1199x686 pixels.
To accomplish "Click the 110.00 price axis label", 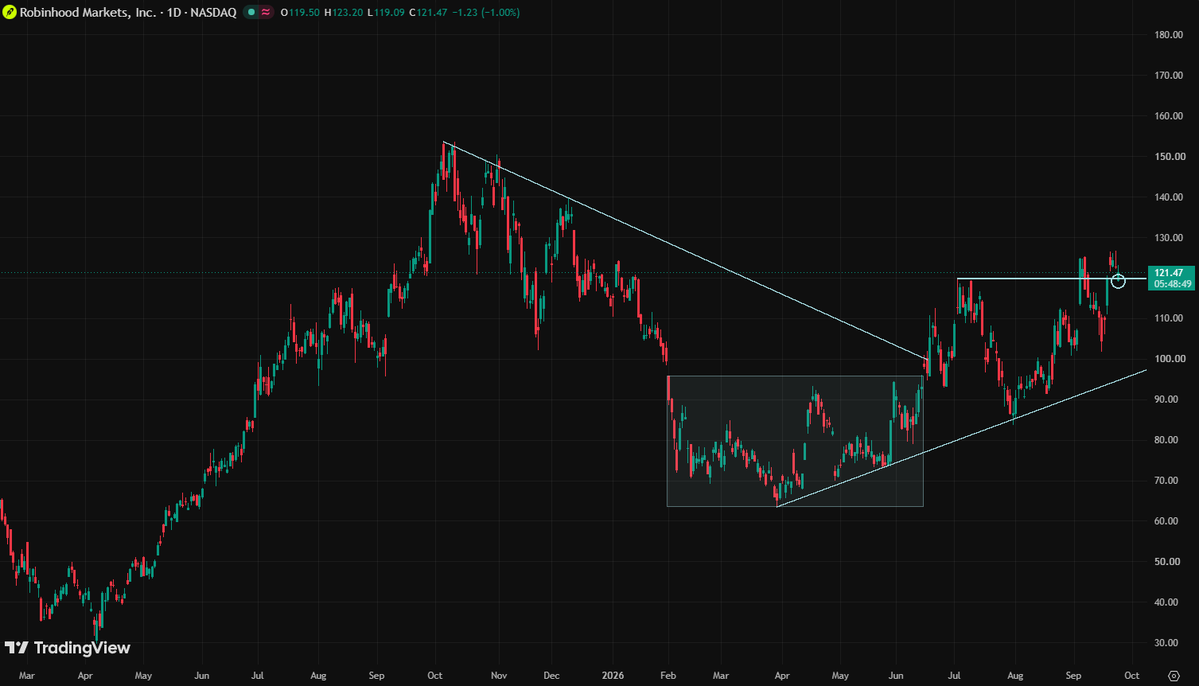I will (1168, 318).
